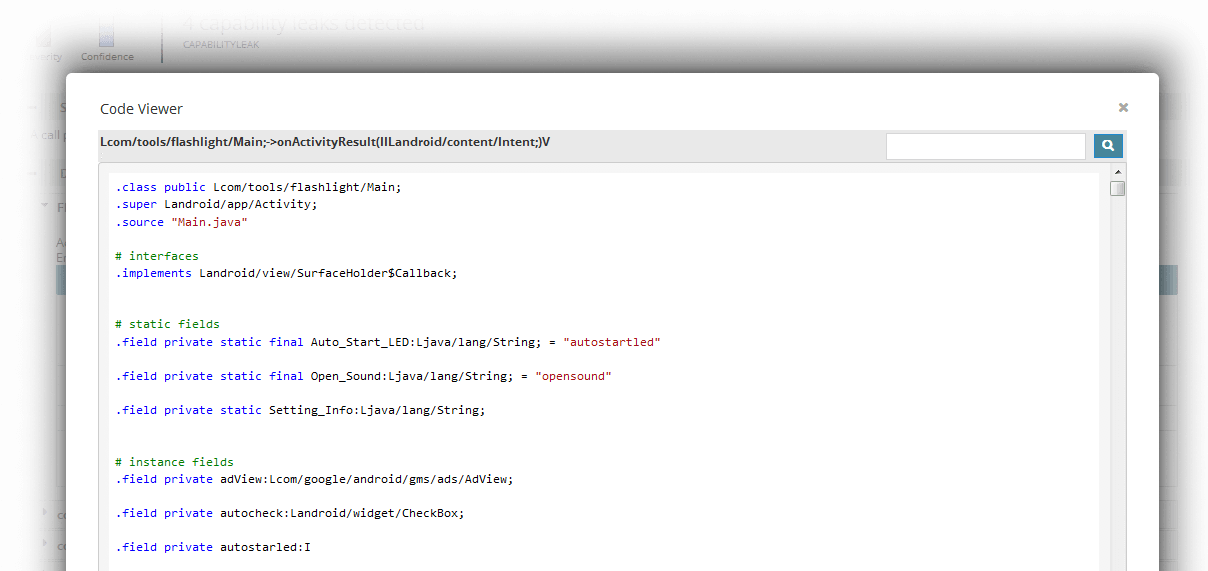Click the '# static fields' comment
This screenshot has width=1208, height=571.
[167, 324]
